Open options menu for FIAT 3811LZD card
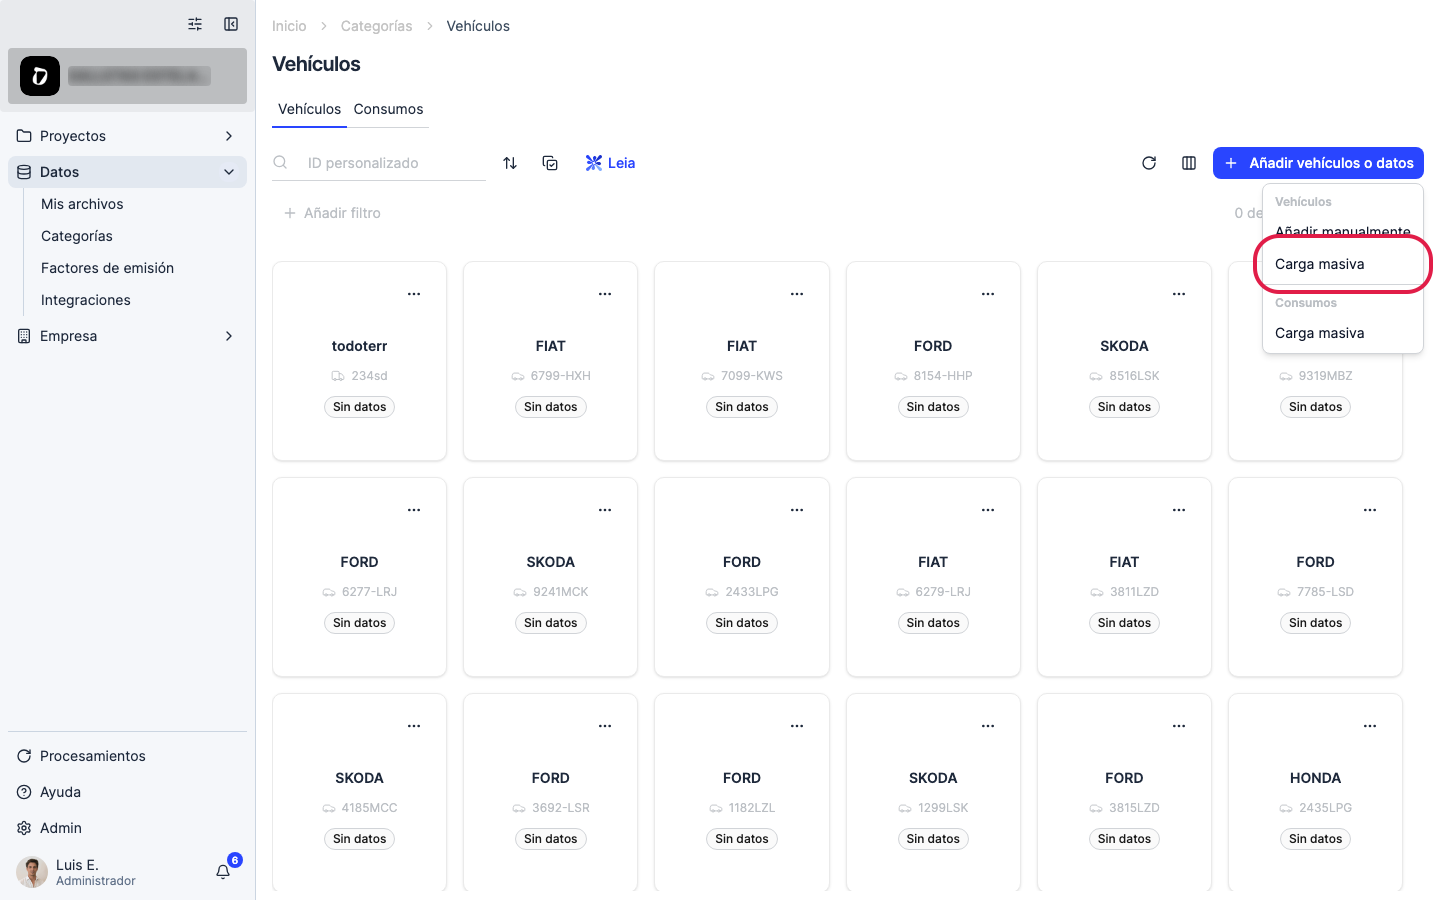 pos(1179,510)
